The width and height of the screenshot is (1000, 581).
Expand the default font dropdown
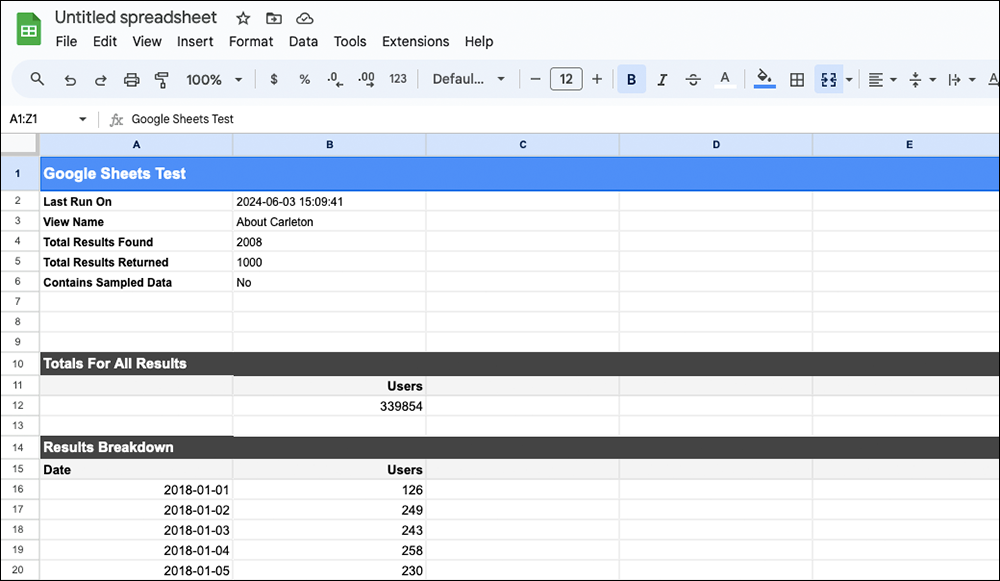[469, 79]
